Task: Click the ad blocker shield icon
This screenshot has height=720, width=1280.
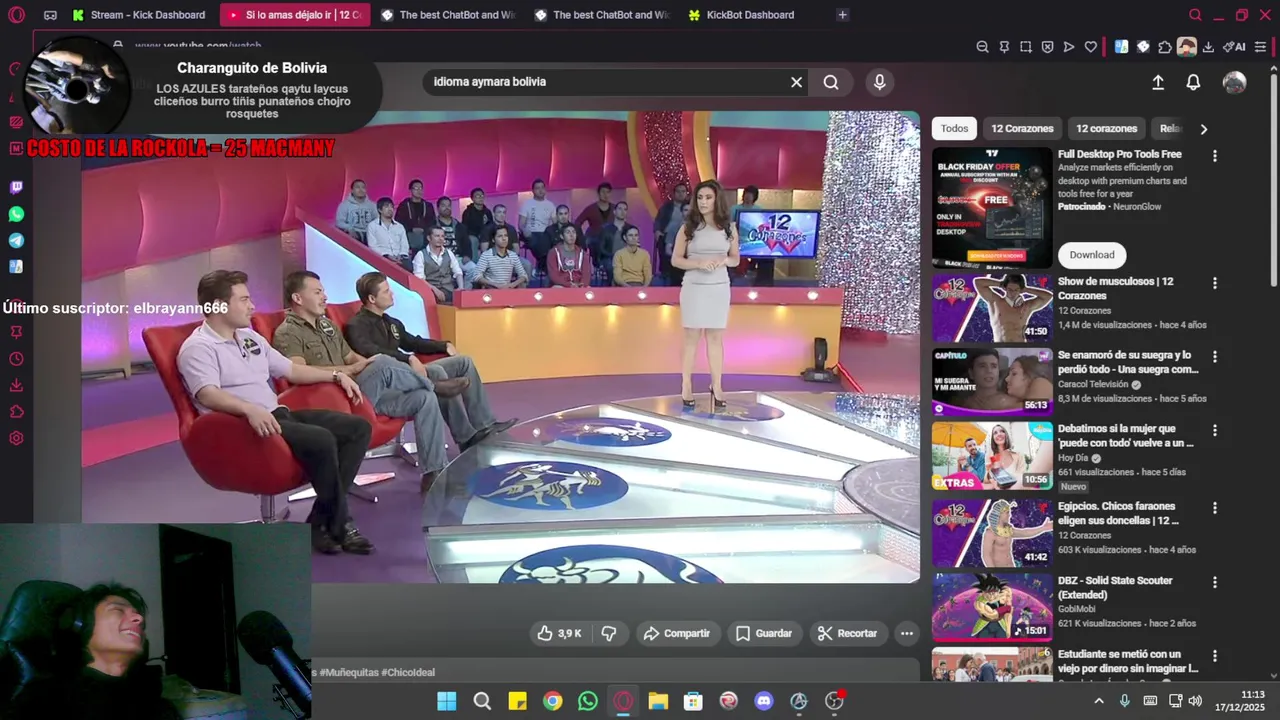Action: 1047,47
